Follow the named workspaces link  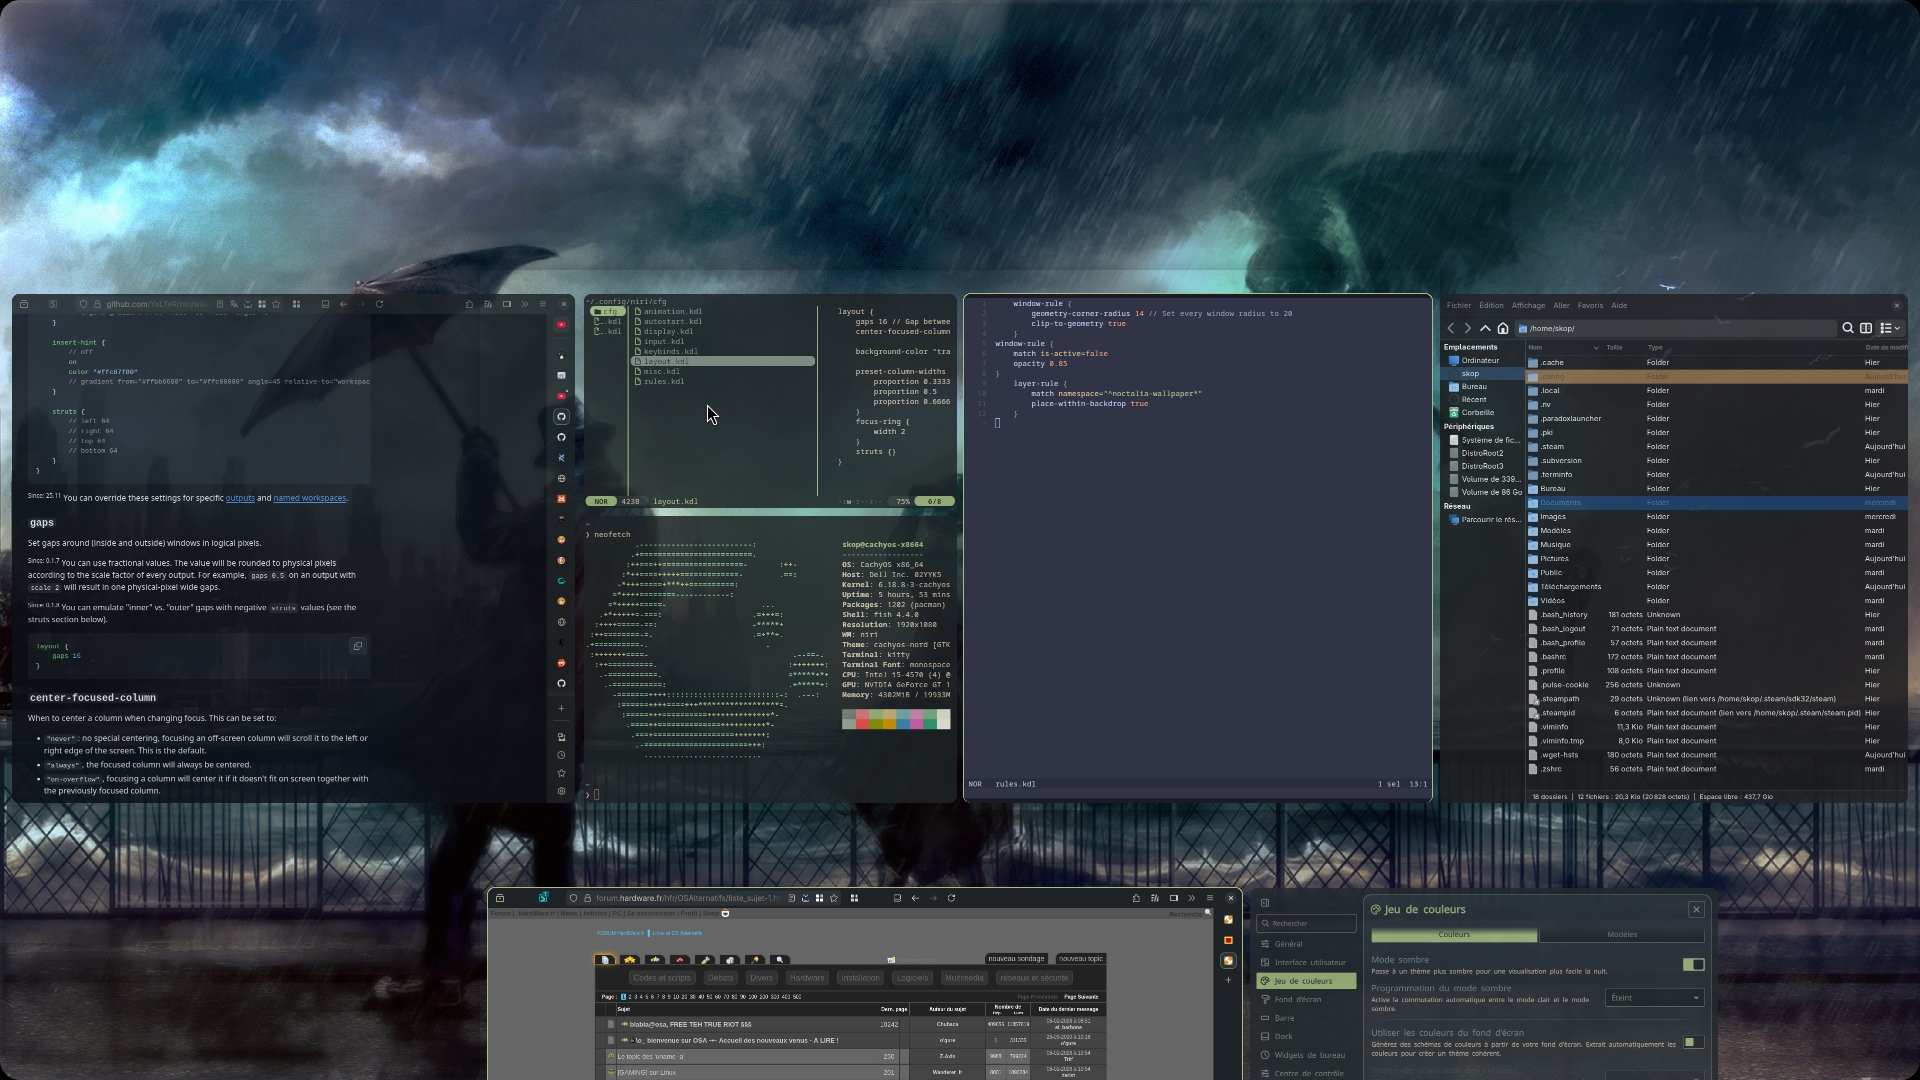point(310,498)
